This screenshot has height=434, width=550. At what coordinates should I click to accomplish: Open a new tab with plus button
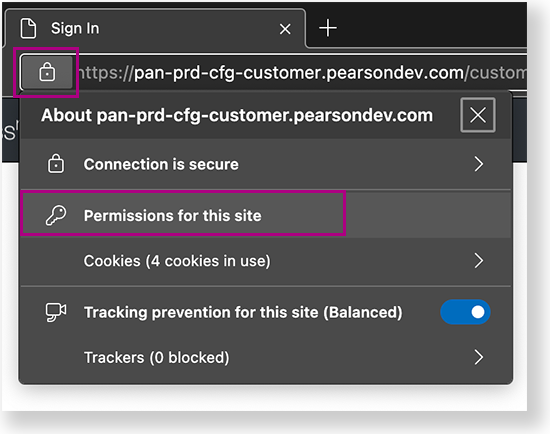[328, 28]
